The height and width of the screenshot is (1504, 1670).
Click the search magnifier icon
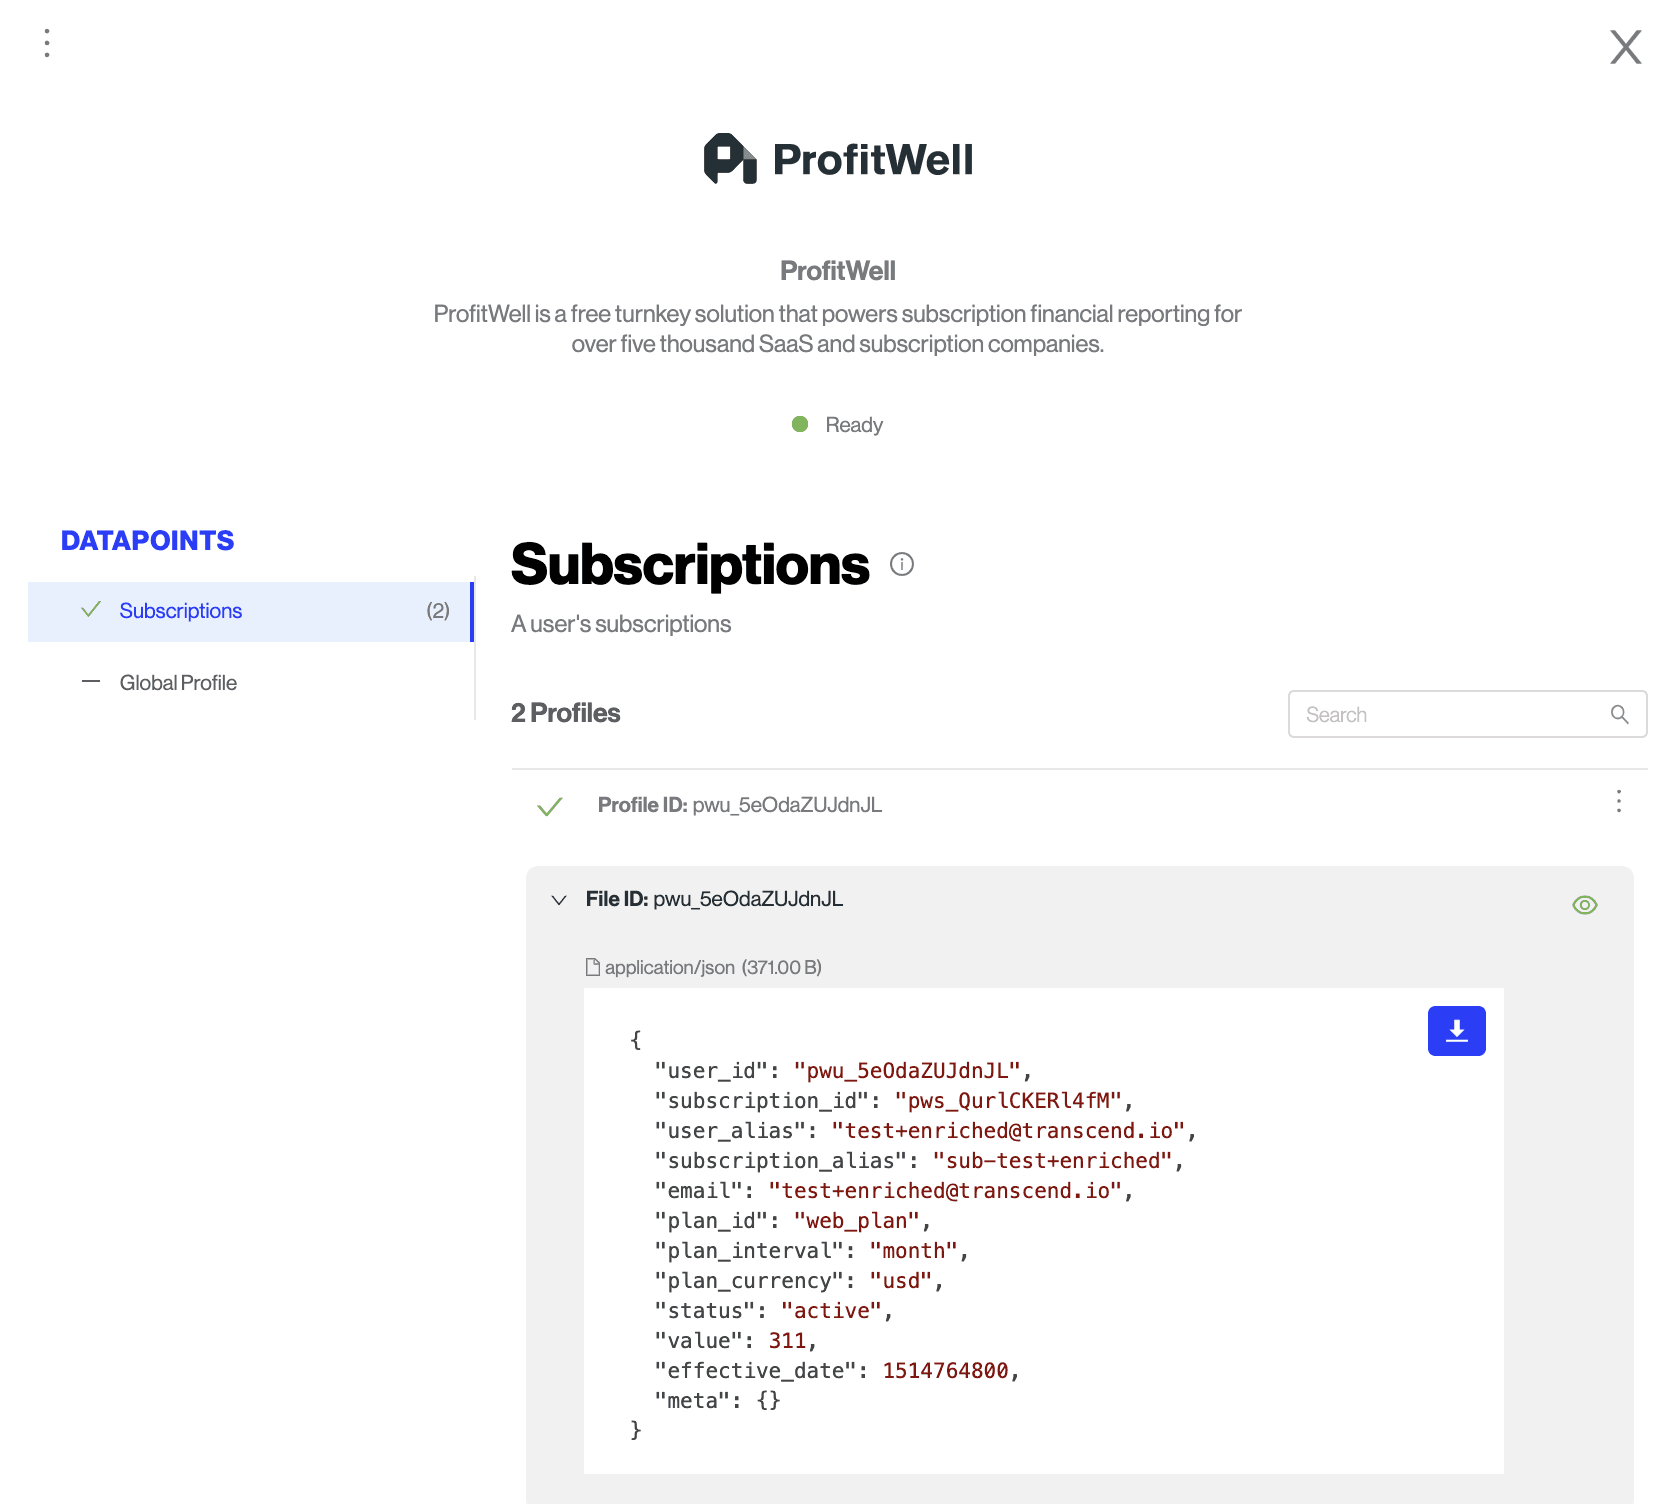[x=1619, y=714]
